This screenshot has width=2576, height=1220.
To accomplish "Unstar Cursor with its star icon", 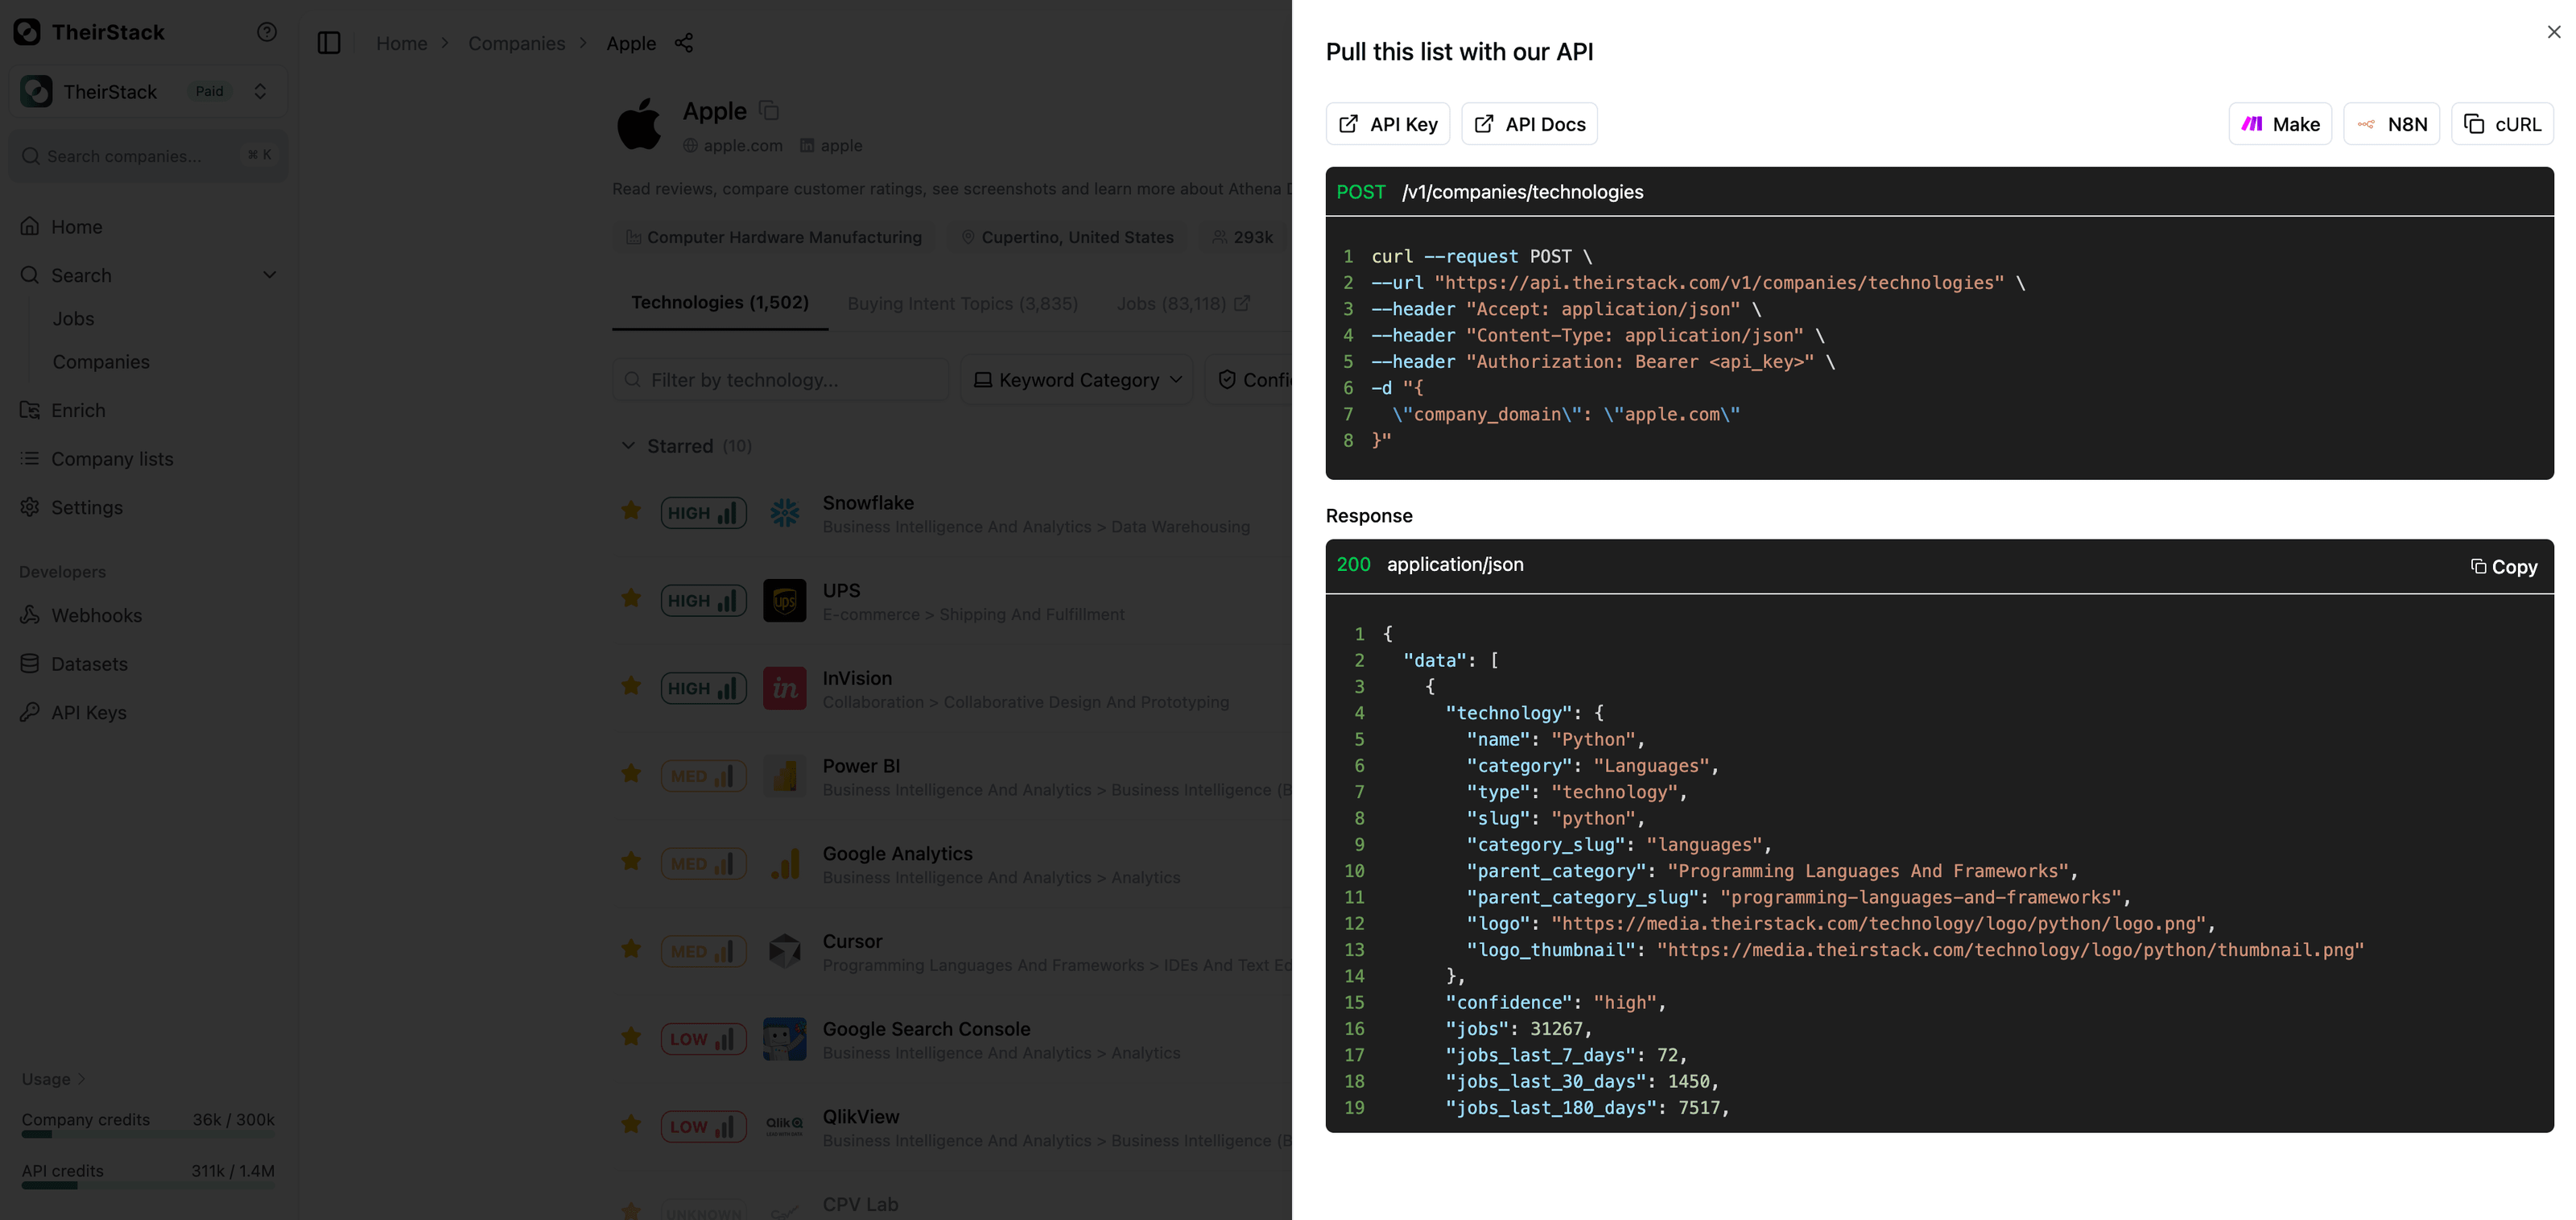I will tap(631, 950).
